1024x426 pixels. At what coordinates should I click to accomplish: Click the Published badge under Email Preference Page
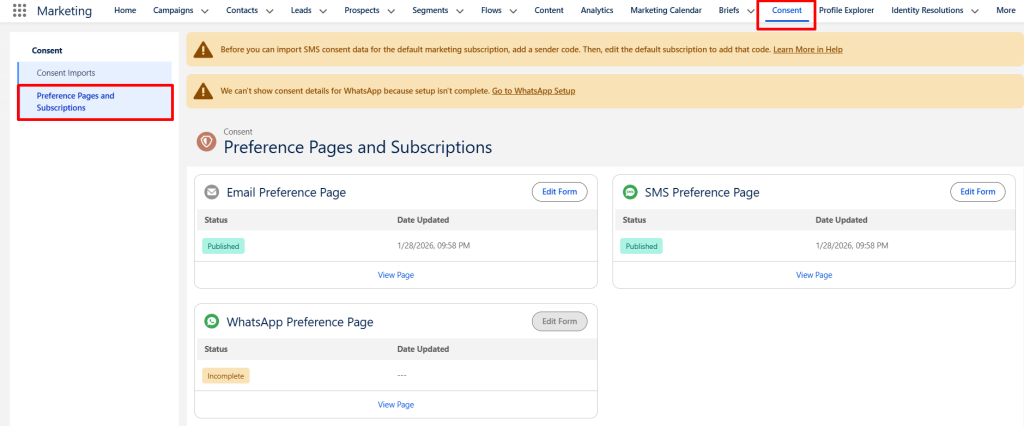(223, 246)
